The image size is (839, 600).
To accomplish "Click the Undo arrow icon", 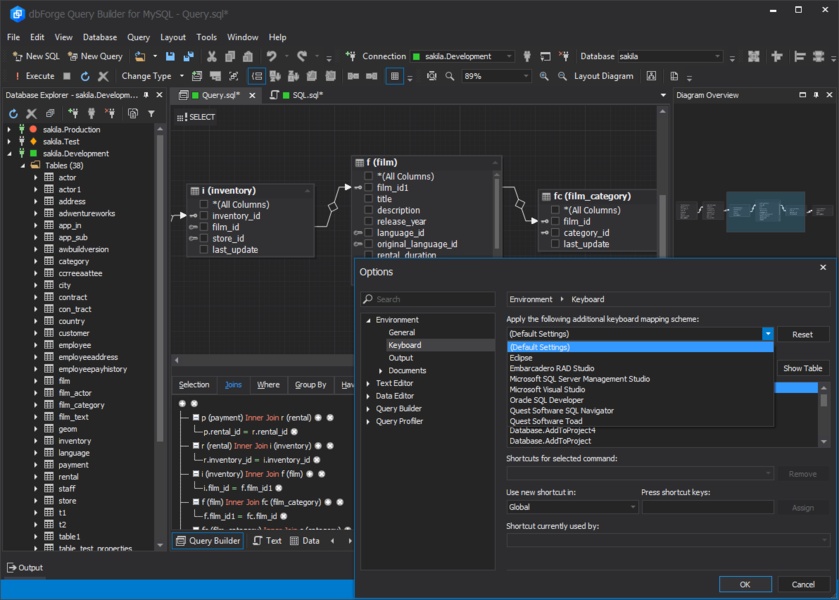I will 271,56.
